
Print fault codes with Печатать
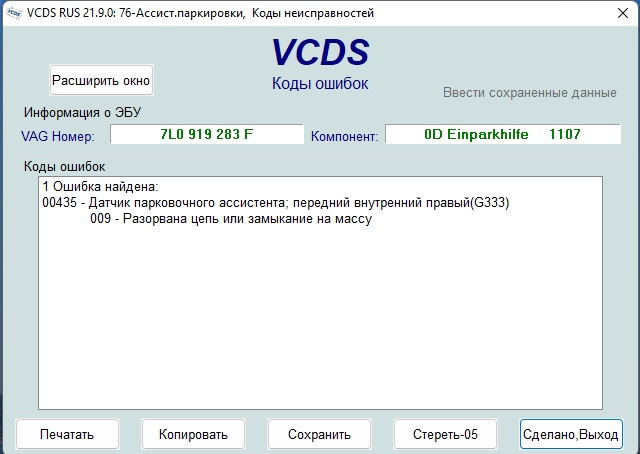(67, 434)
